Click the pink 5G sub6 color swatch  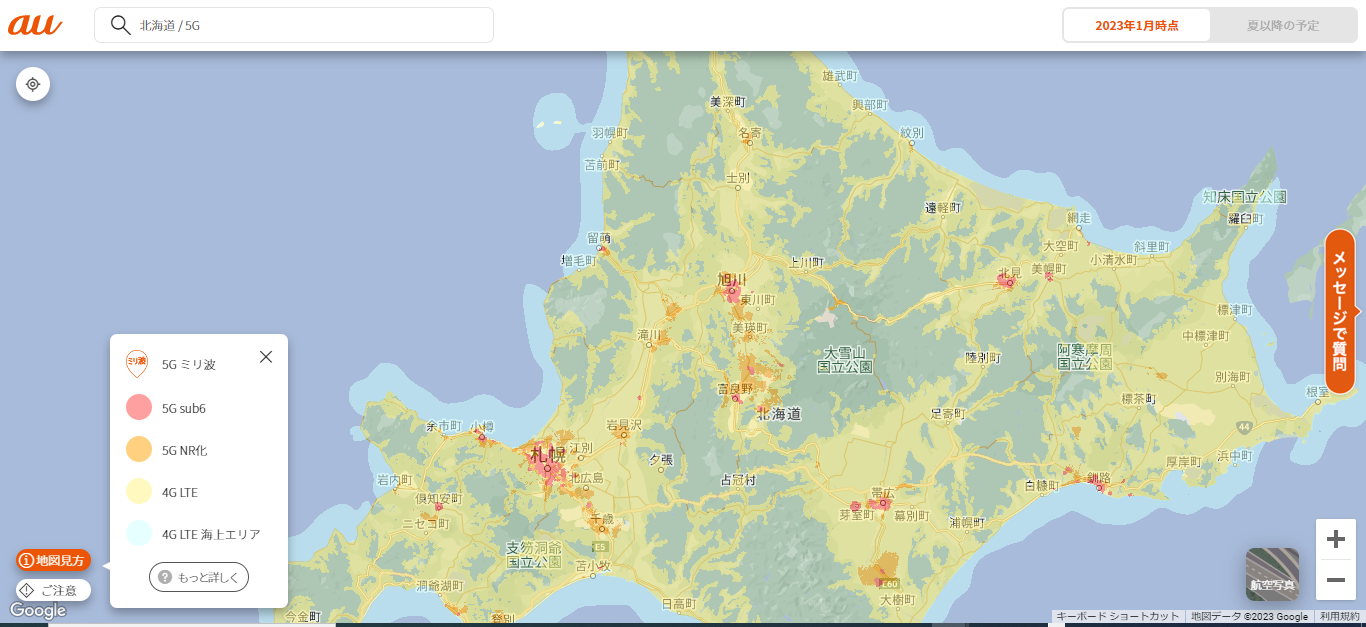click(x=139, y=407)
